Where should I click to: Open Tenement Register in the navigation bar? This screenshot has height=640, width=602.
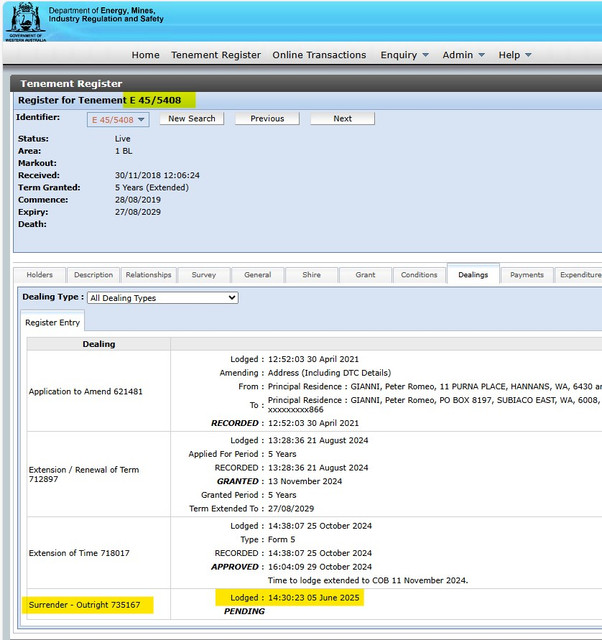pos(216,55)
